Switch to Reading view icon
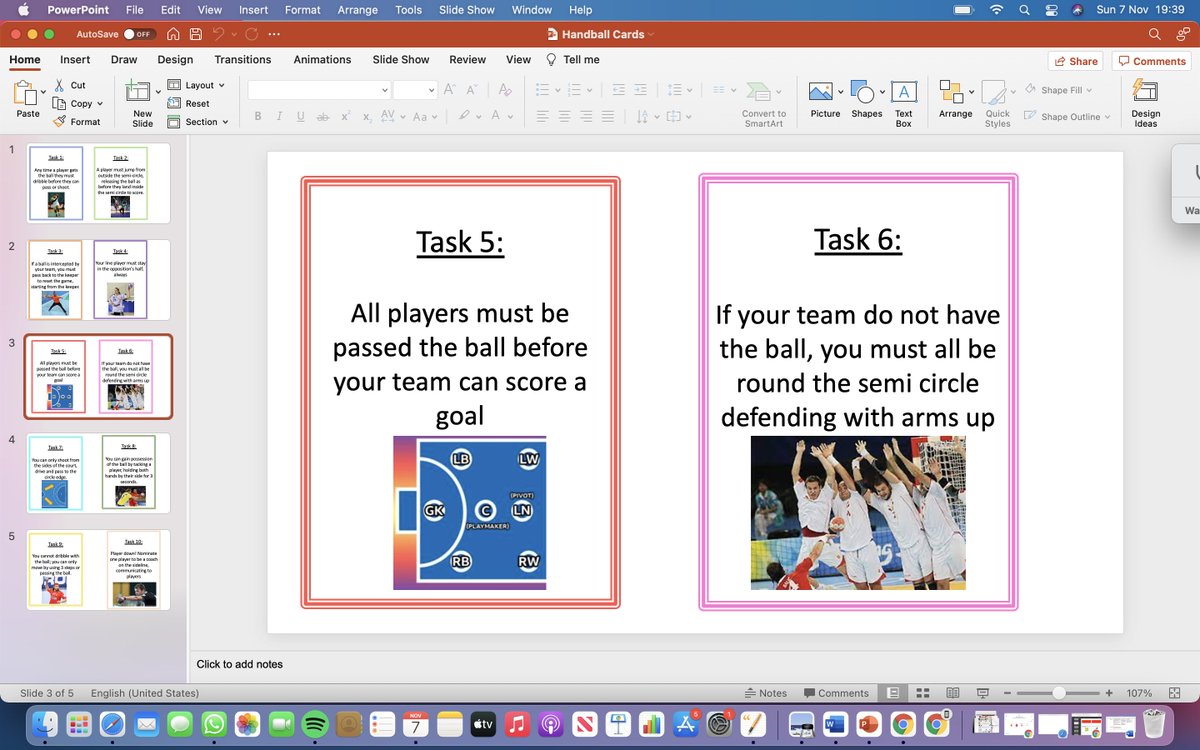Image resolution: width=1200 pixels, height=750 pixels. coord(953,692)
